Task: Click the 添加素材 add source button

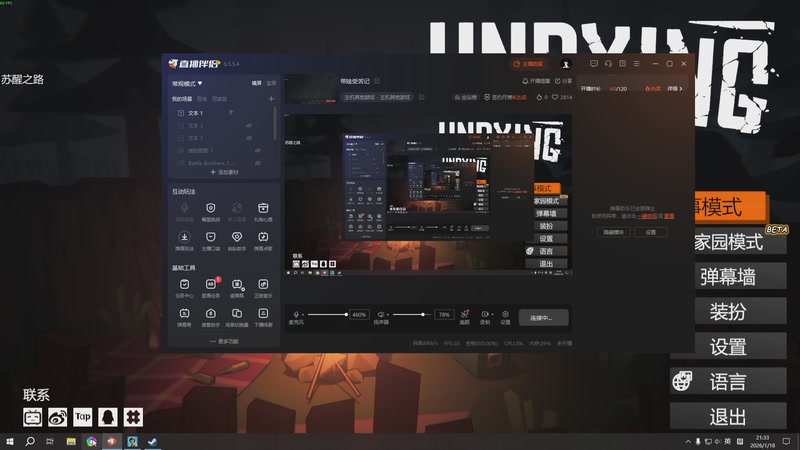Action: coord(224,172)
